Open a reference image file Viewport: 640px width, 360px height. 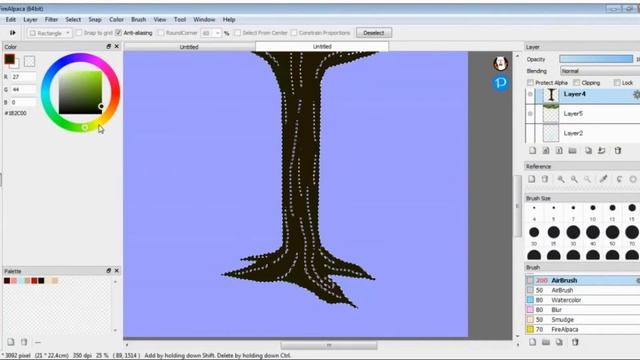click(532, 179)
